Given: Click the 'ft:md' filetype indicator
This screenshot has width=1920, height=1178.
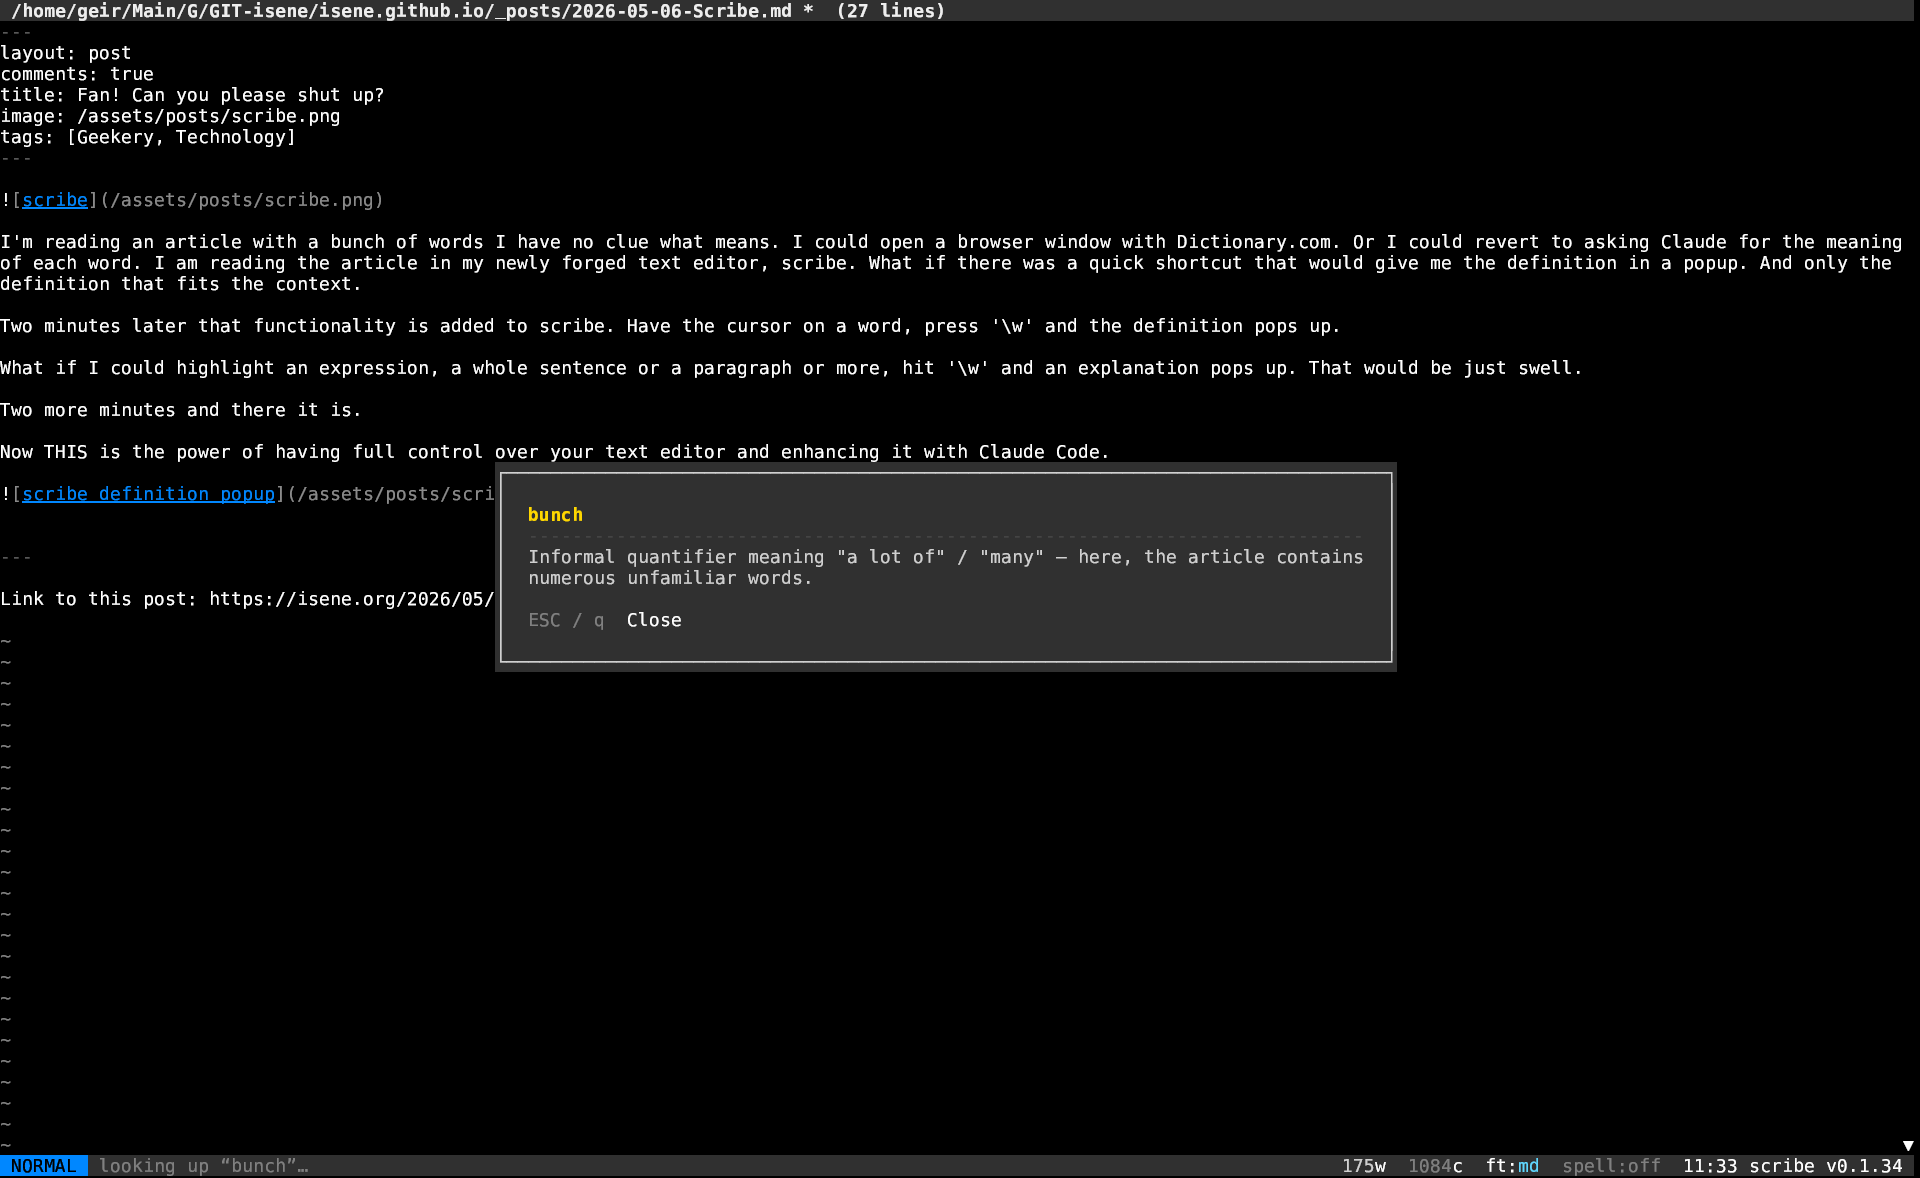Looking at the screenshot, I should click(1512, 1166).
